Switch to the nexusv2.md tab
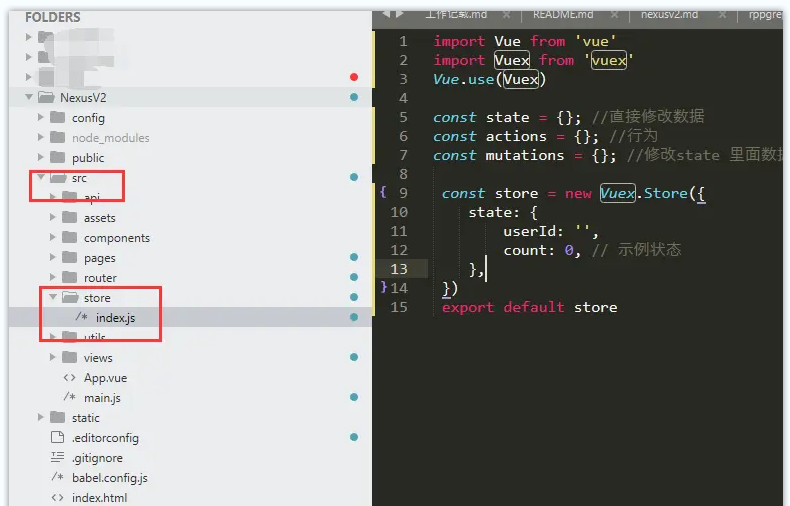The image size is (790, 506). point(672,15)
